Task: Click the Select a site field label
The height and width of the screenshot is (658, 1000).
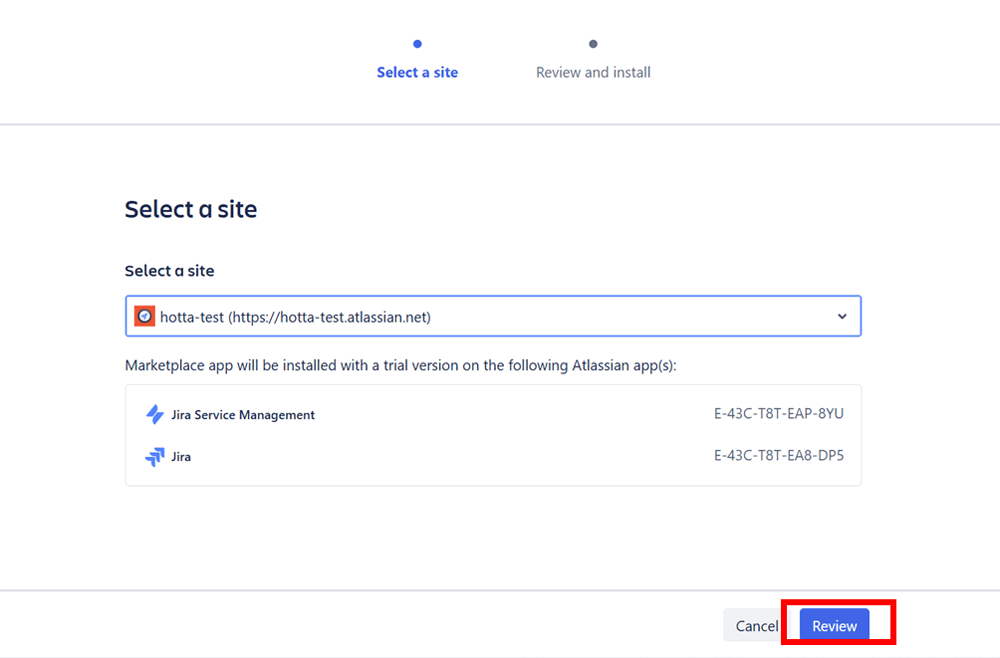Action: (x=169, y=271)
